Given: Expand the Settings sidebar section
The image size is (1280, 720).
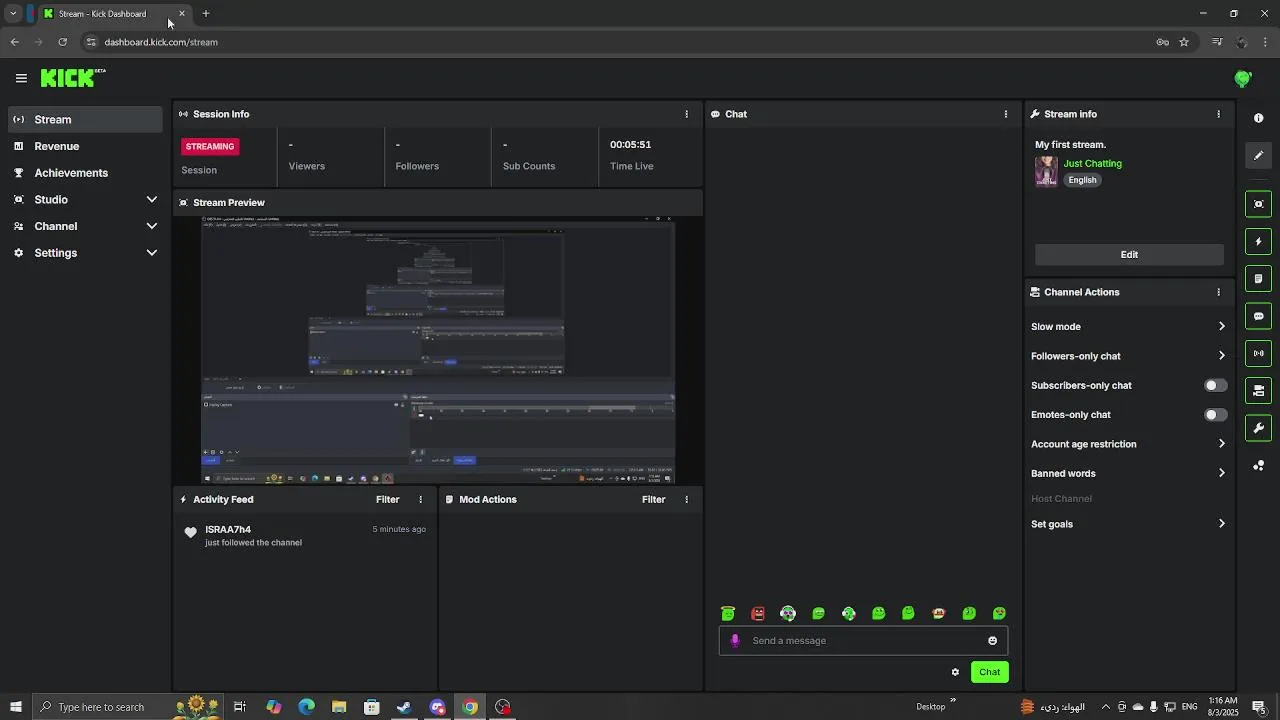Looking at the screenshot, I should coord(85,253).
